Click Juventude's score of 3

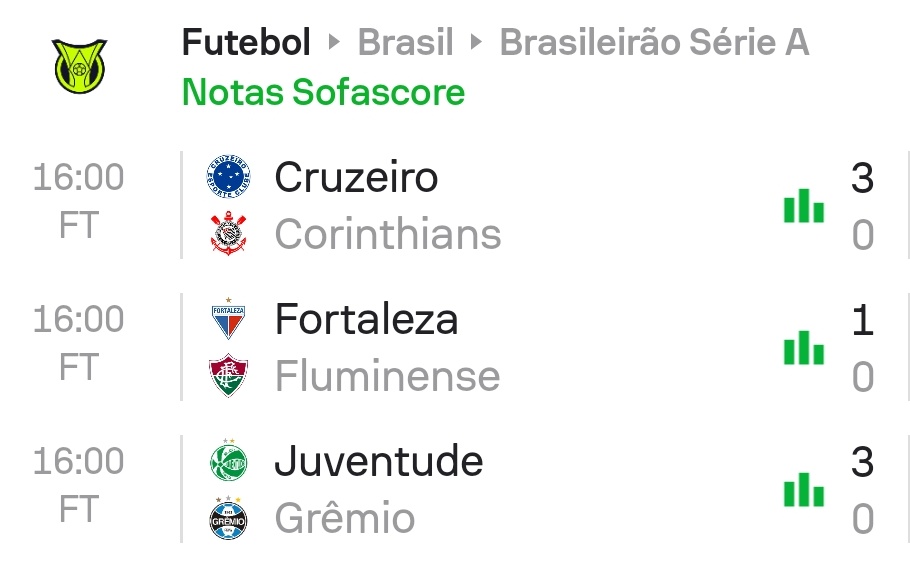tap(862, 462)
